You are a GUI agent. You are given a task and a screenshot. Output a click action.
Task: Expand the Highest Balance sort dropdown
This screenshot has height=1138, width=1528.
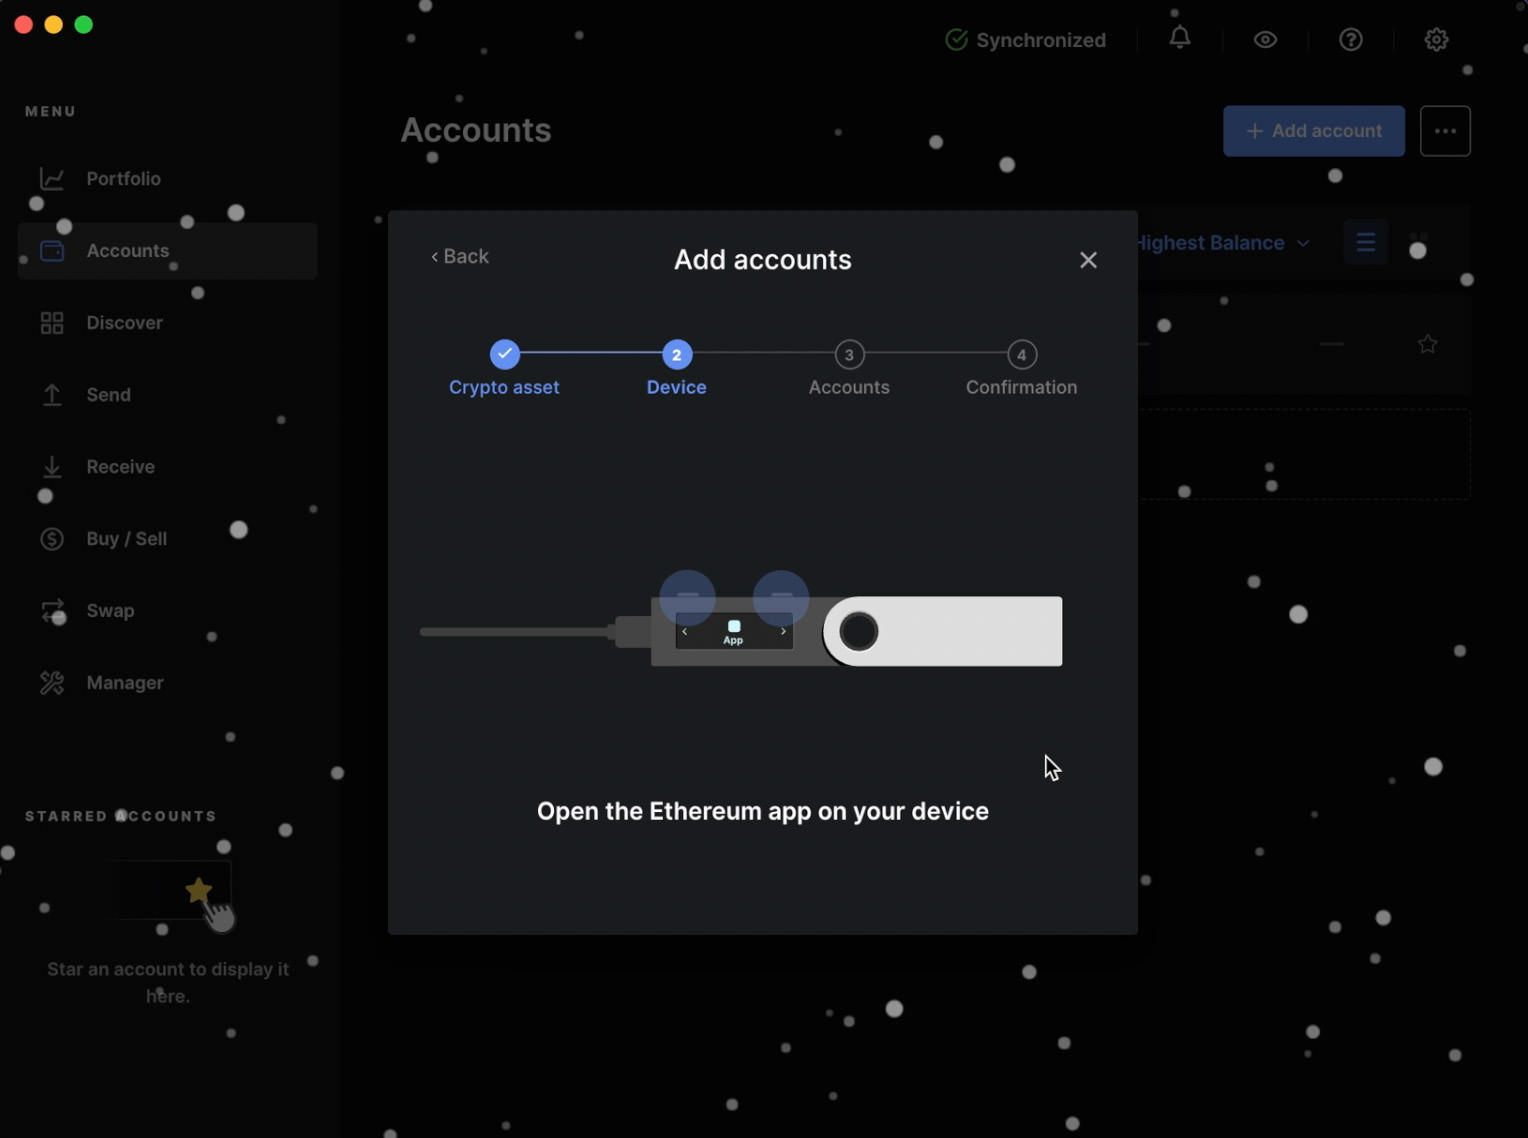[x=1222, y=243]
